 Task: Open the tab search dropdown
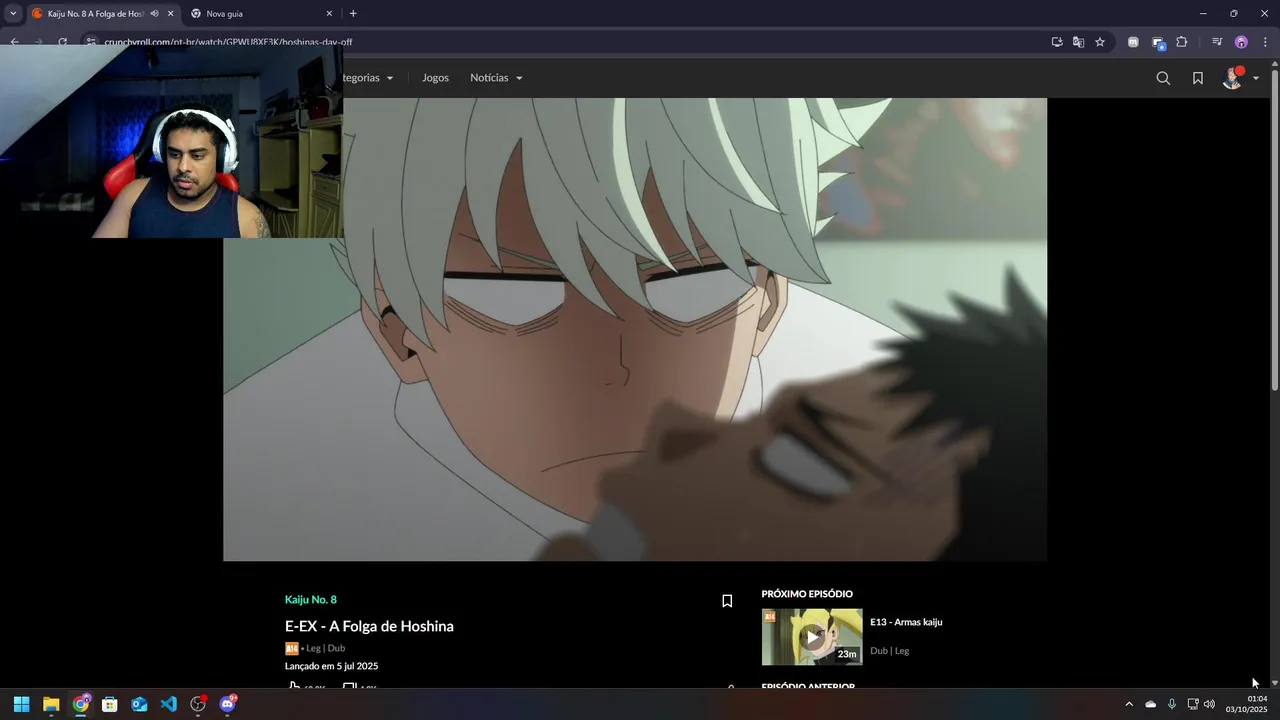(13, 14)
